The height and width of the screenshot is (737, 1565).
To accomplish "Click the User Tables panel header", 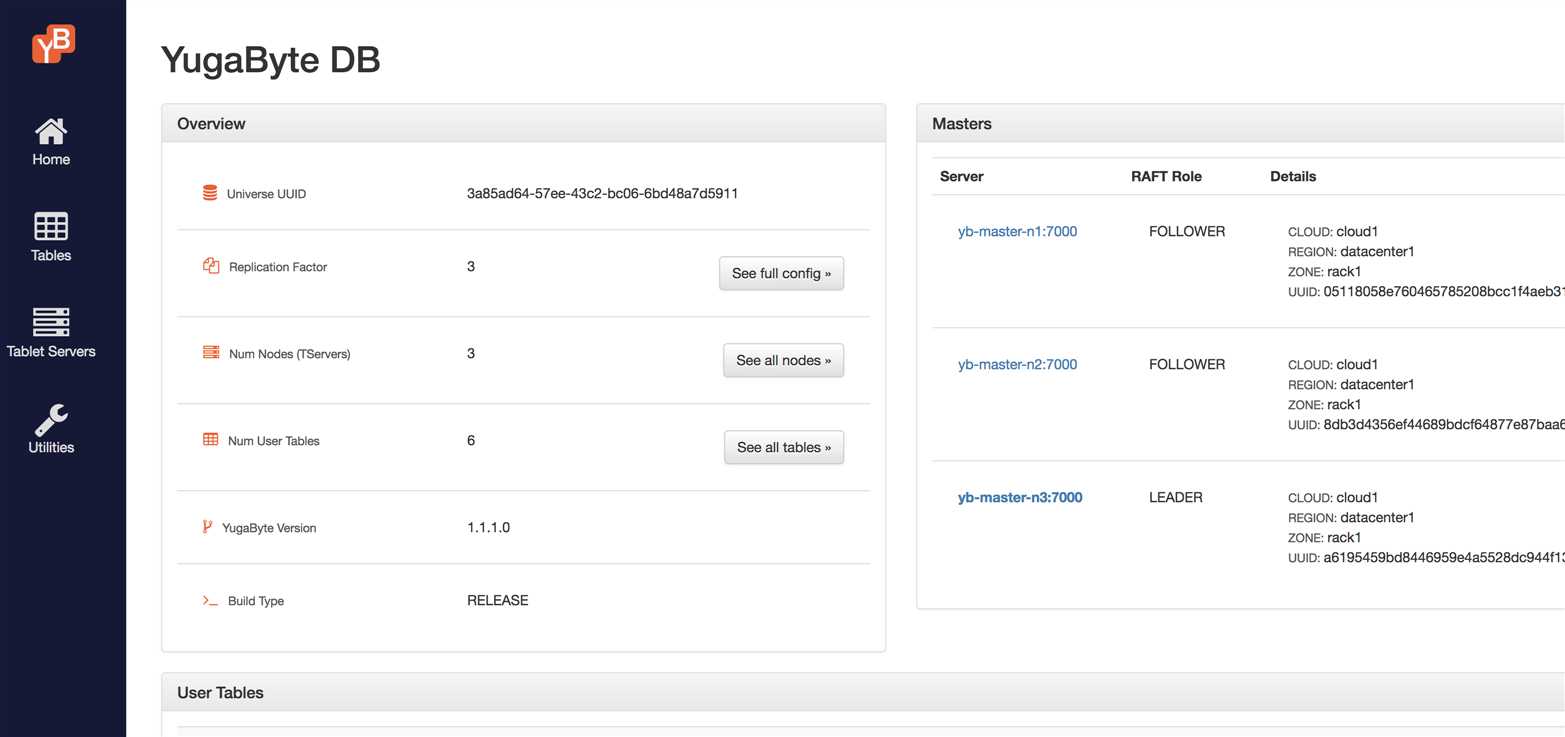I will 863,692.
